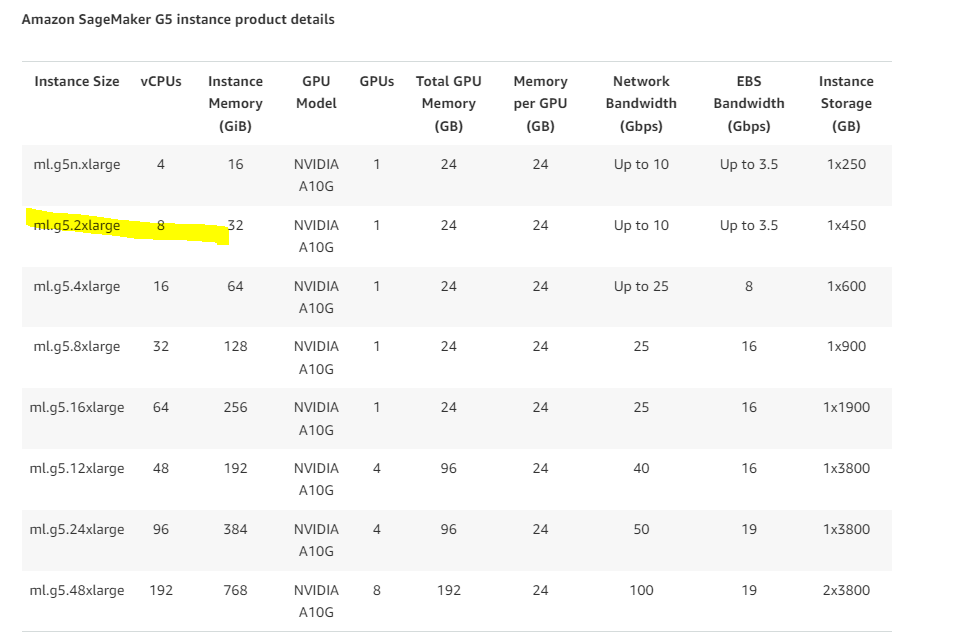
Task: Click the ml.g5.8xlarge instance name
Action: (77, 347)
